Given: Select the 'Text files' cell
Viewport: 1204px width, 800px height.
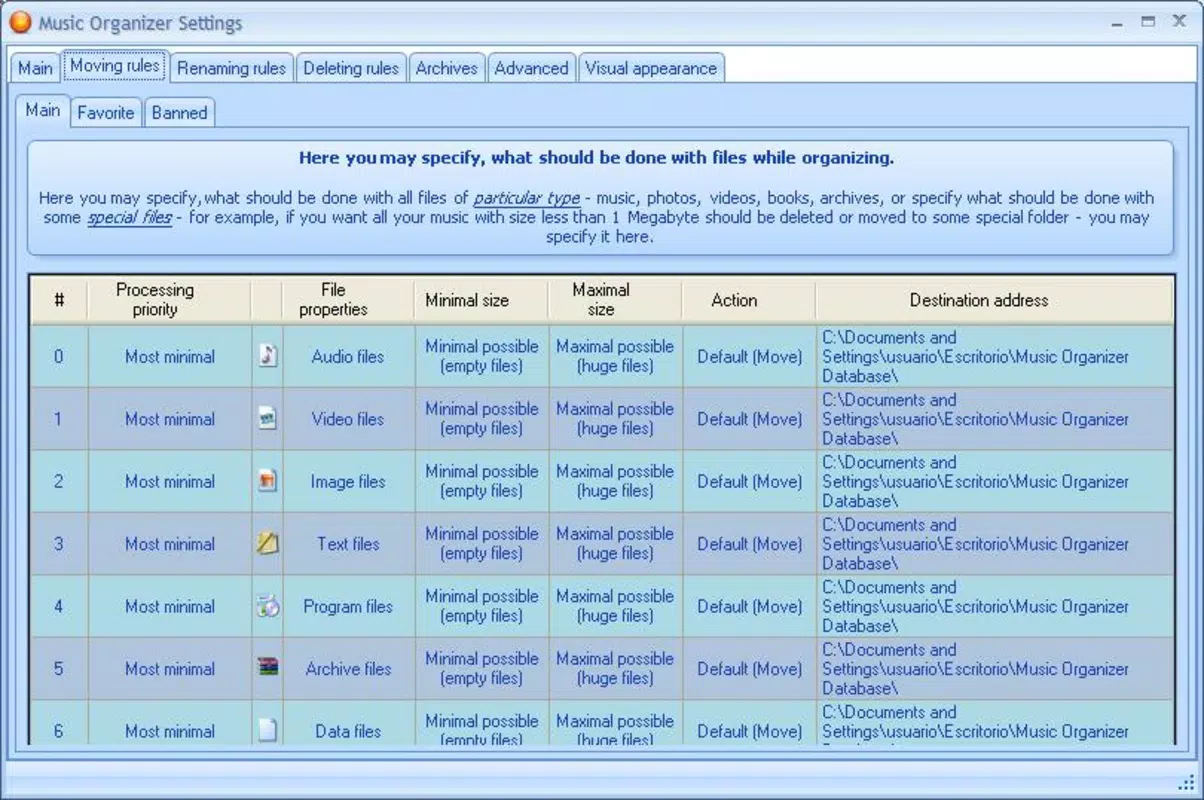Looking at the screenshot, I should coord(348,544).
